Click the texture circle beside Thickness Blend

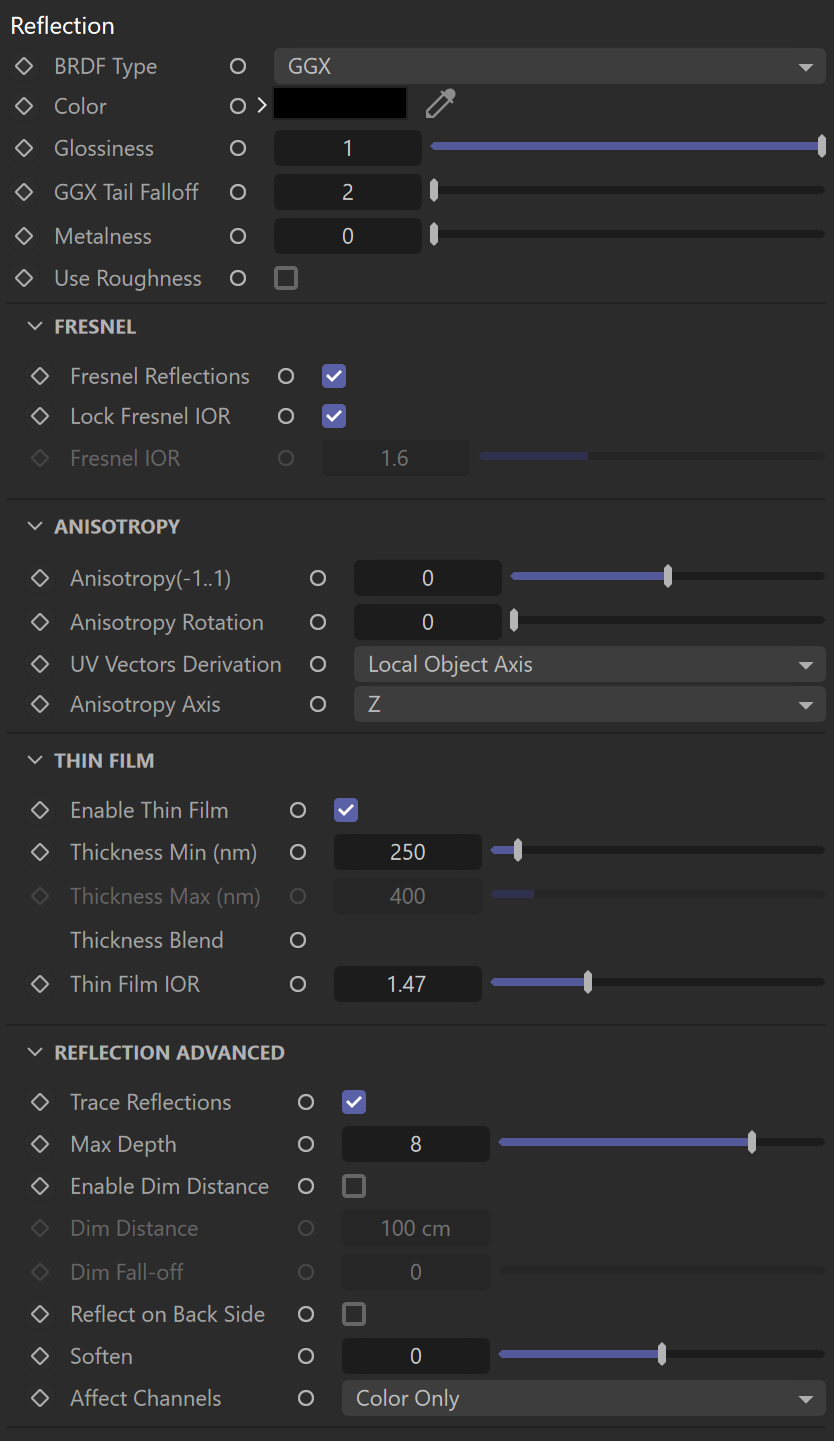pyautogui.click(x=298, y=940)
